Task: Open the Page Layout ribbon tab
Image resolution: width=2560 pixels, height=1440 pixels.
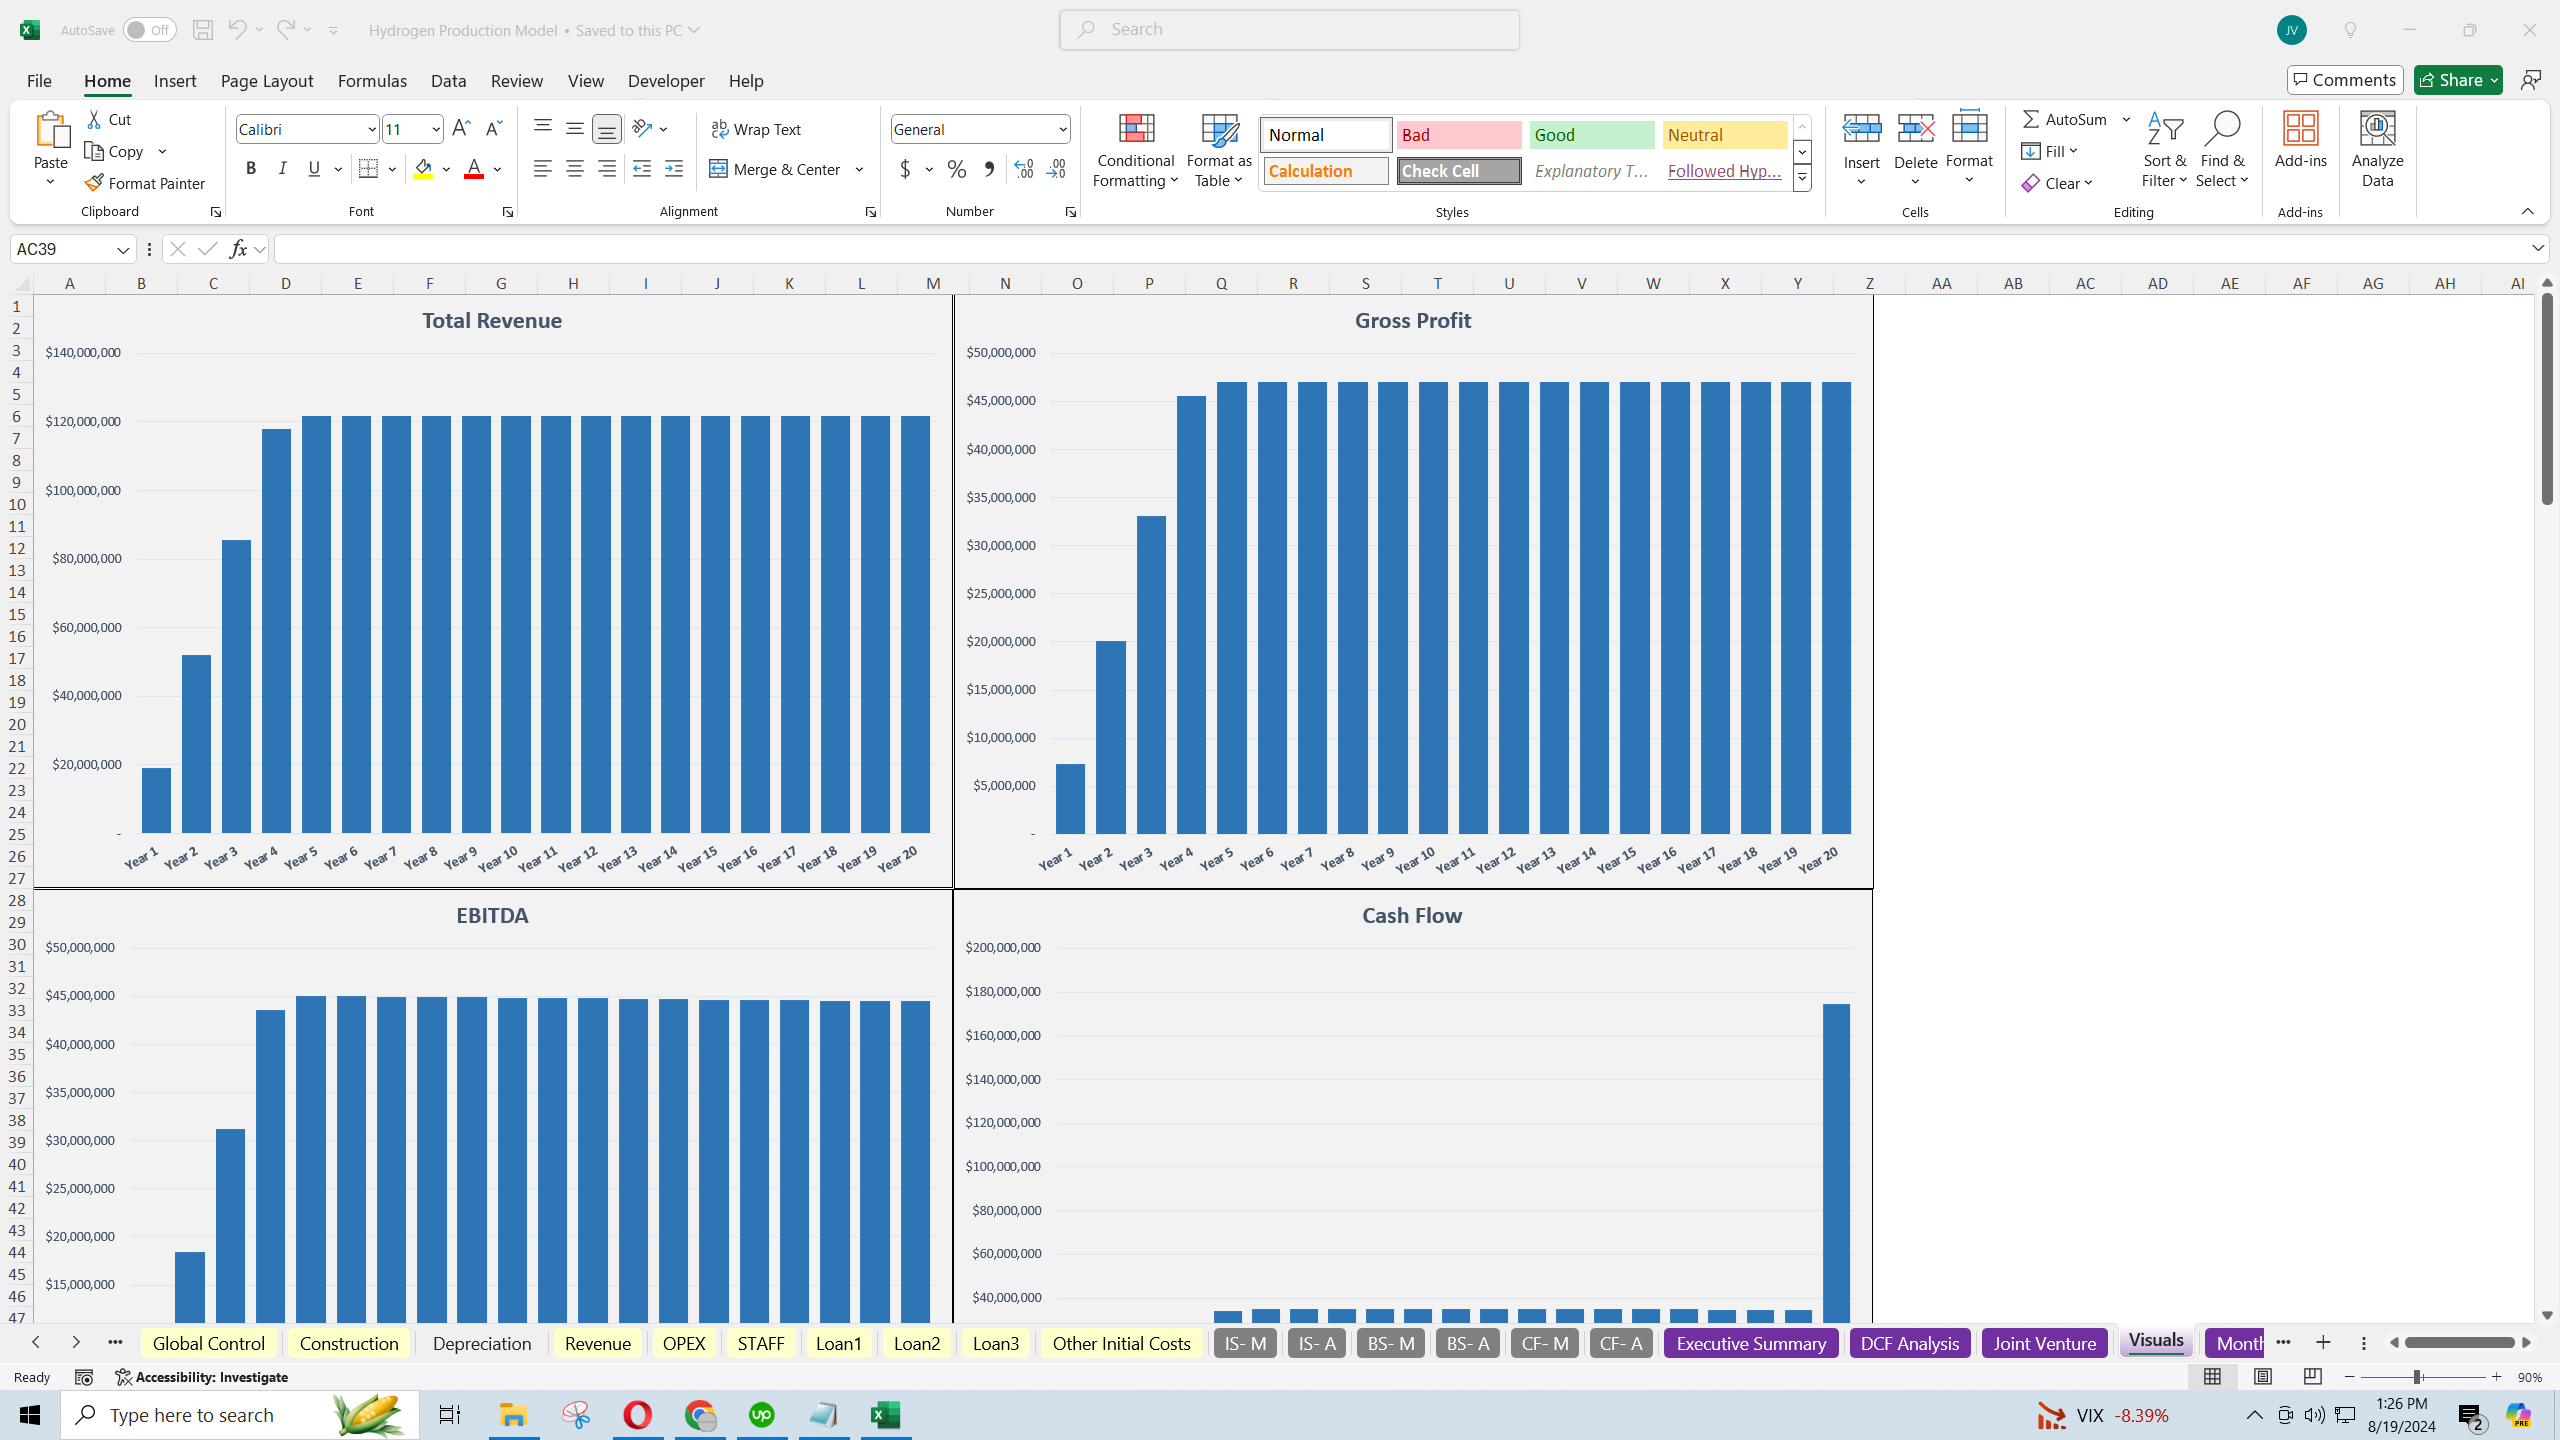Action: pos(267,80)
